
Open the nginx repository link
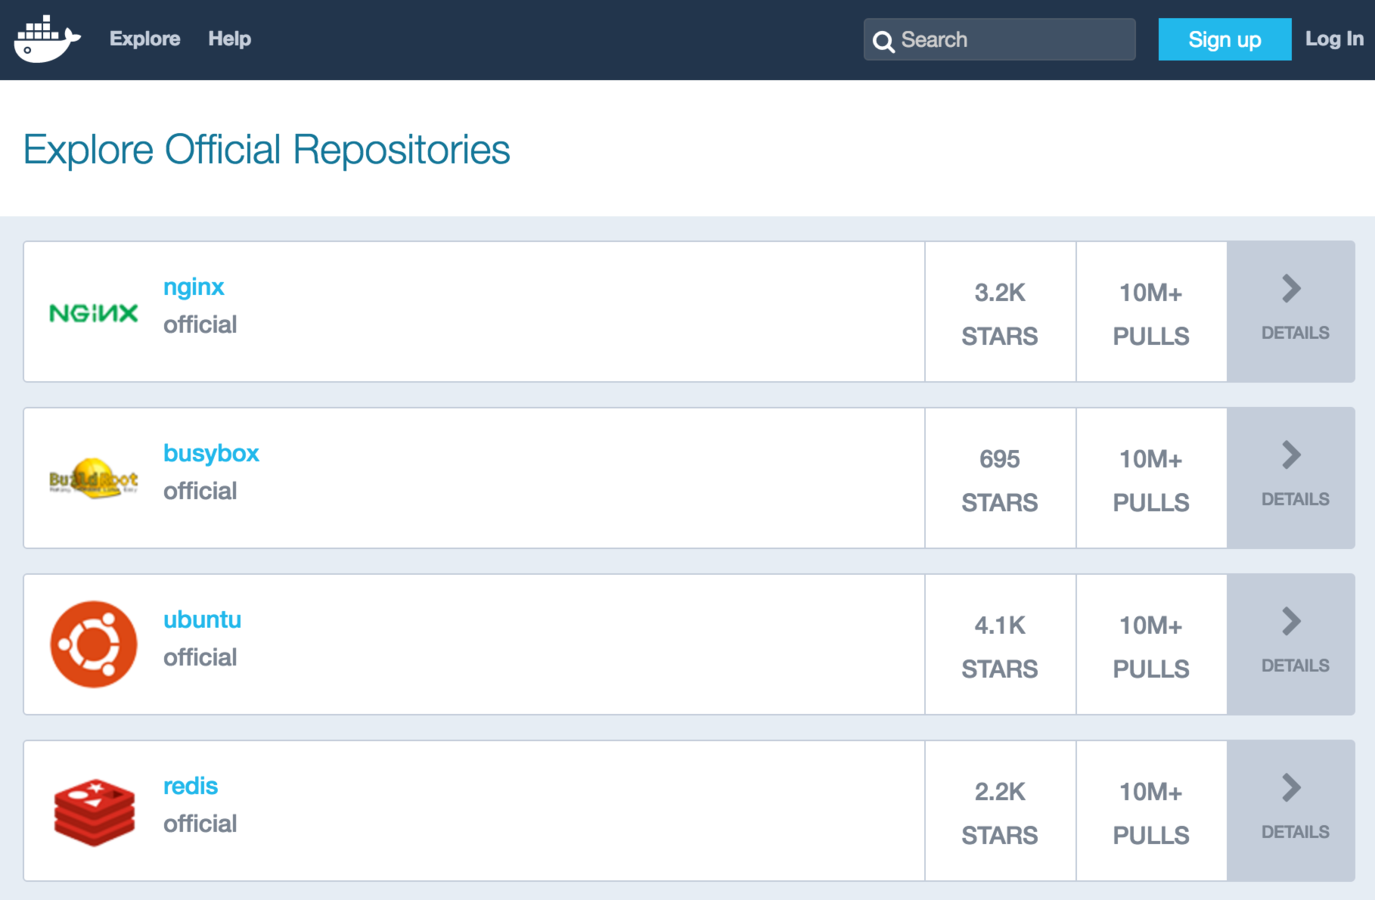point(194,287)
